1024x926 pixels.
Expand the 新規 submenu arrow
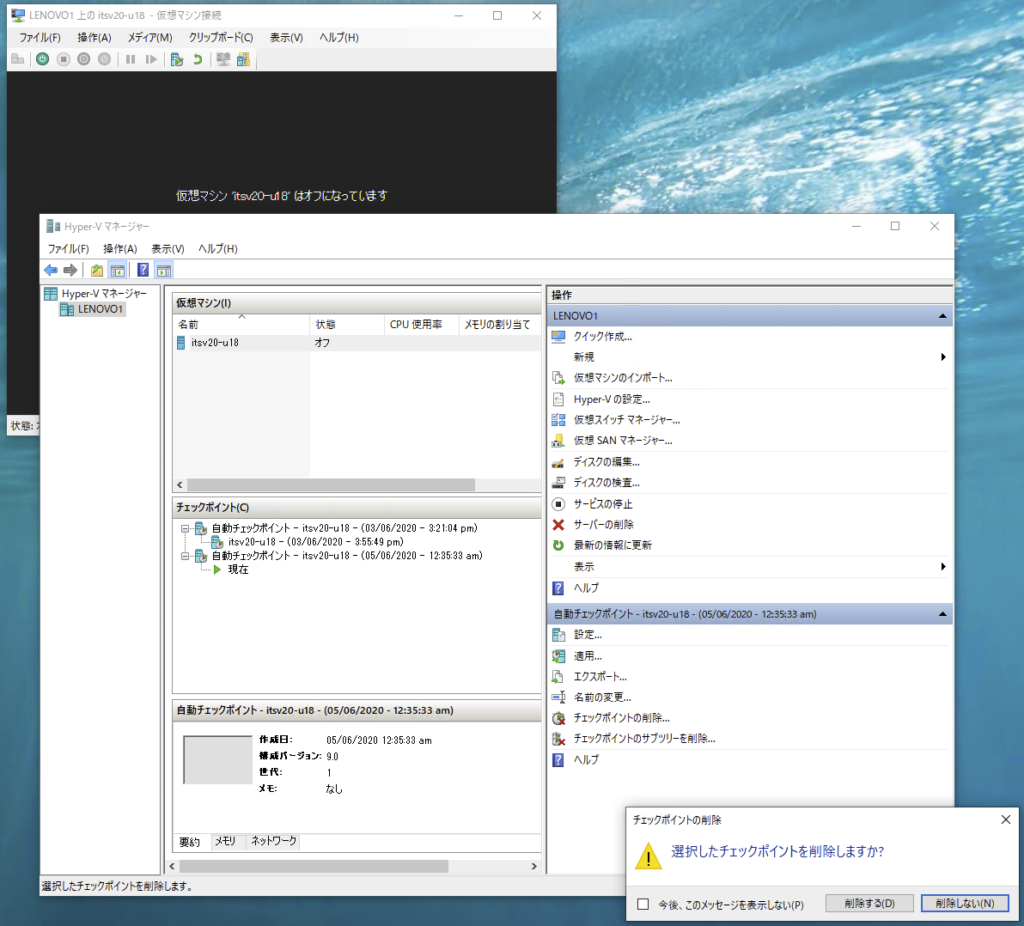pyautogui.click(x=943, y=357)
